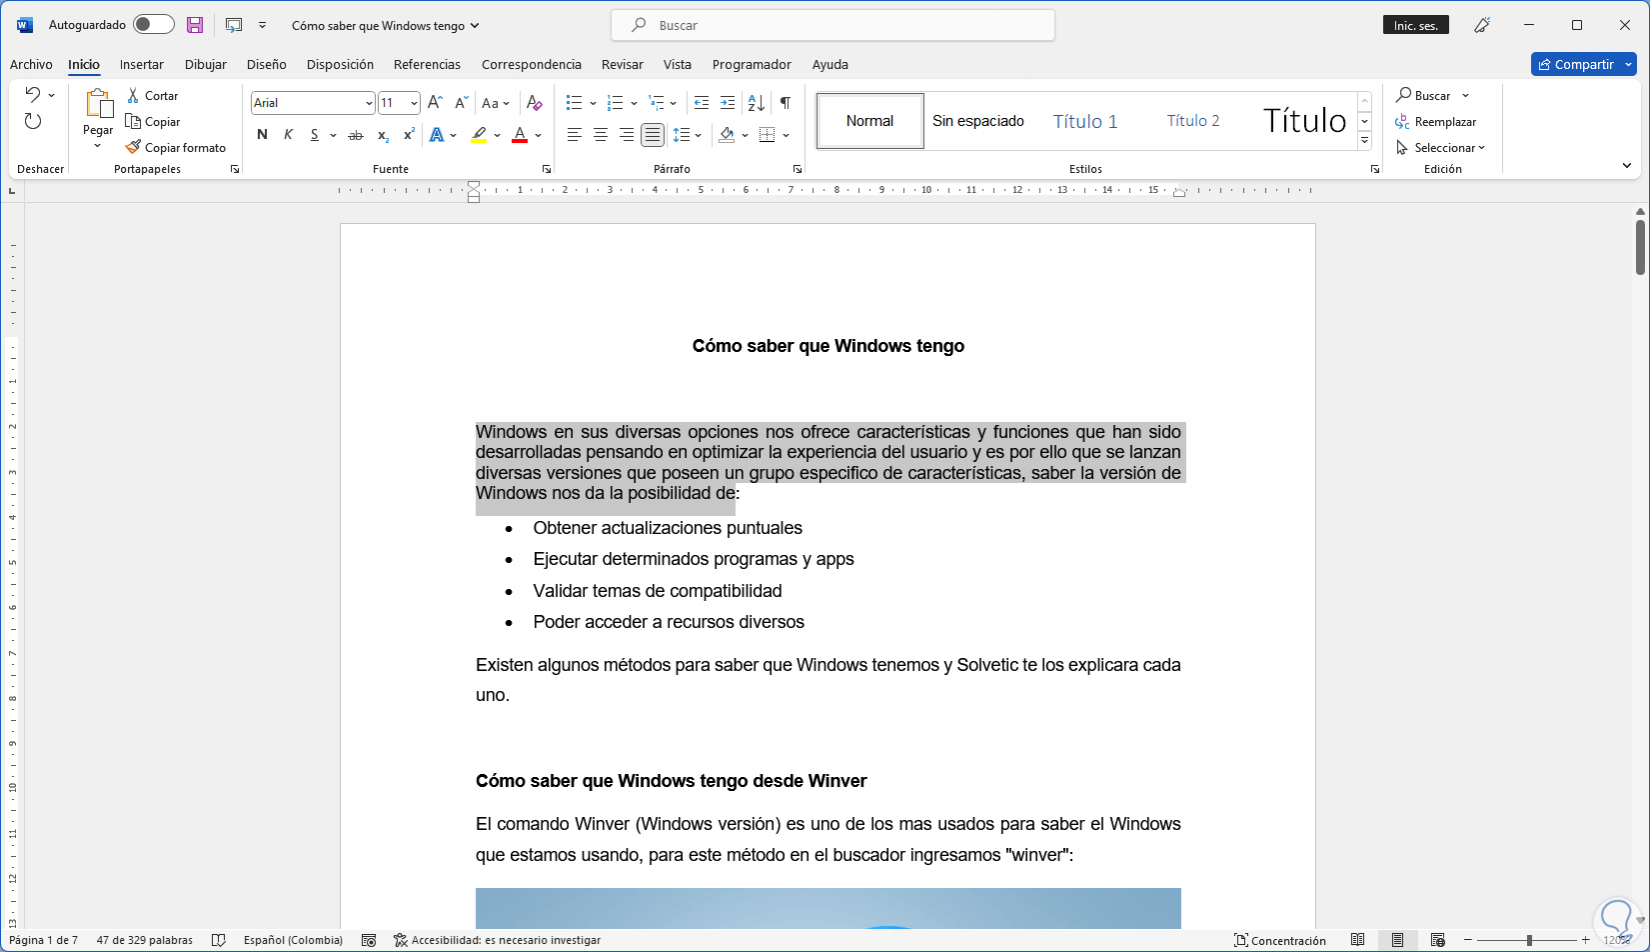This screenshot has height=952, width=1650.
Task: Apply the yellow text highlight color
Action: click(x=479, y=135)
